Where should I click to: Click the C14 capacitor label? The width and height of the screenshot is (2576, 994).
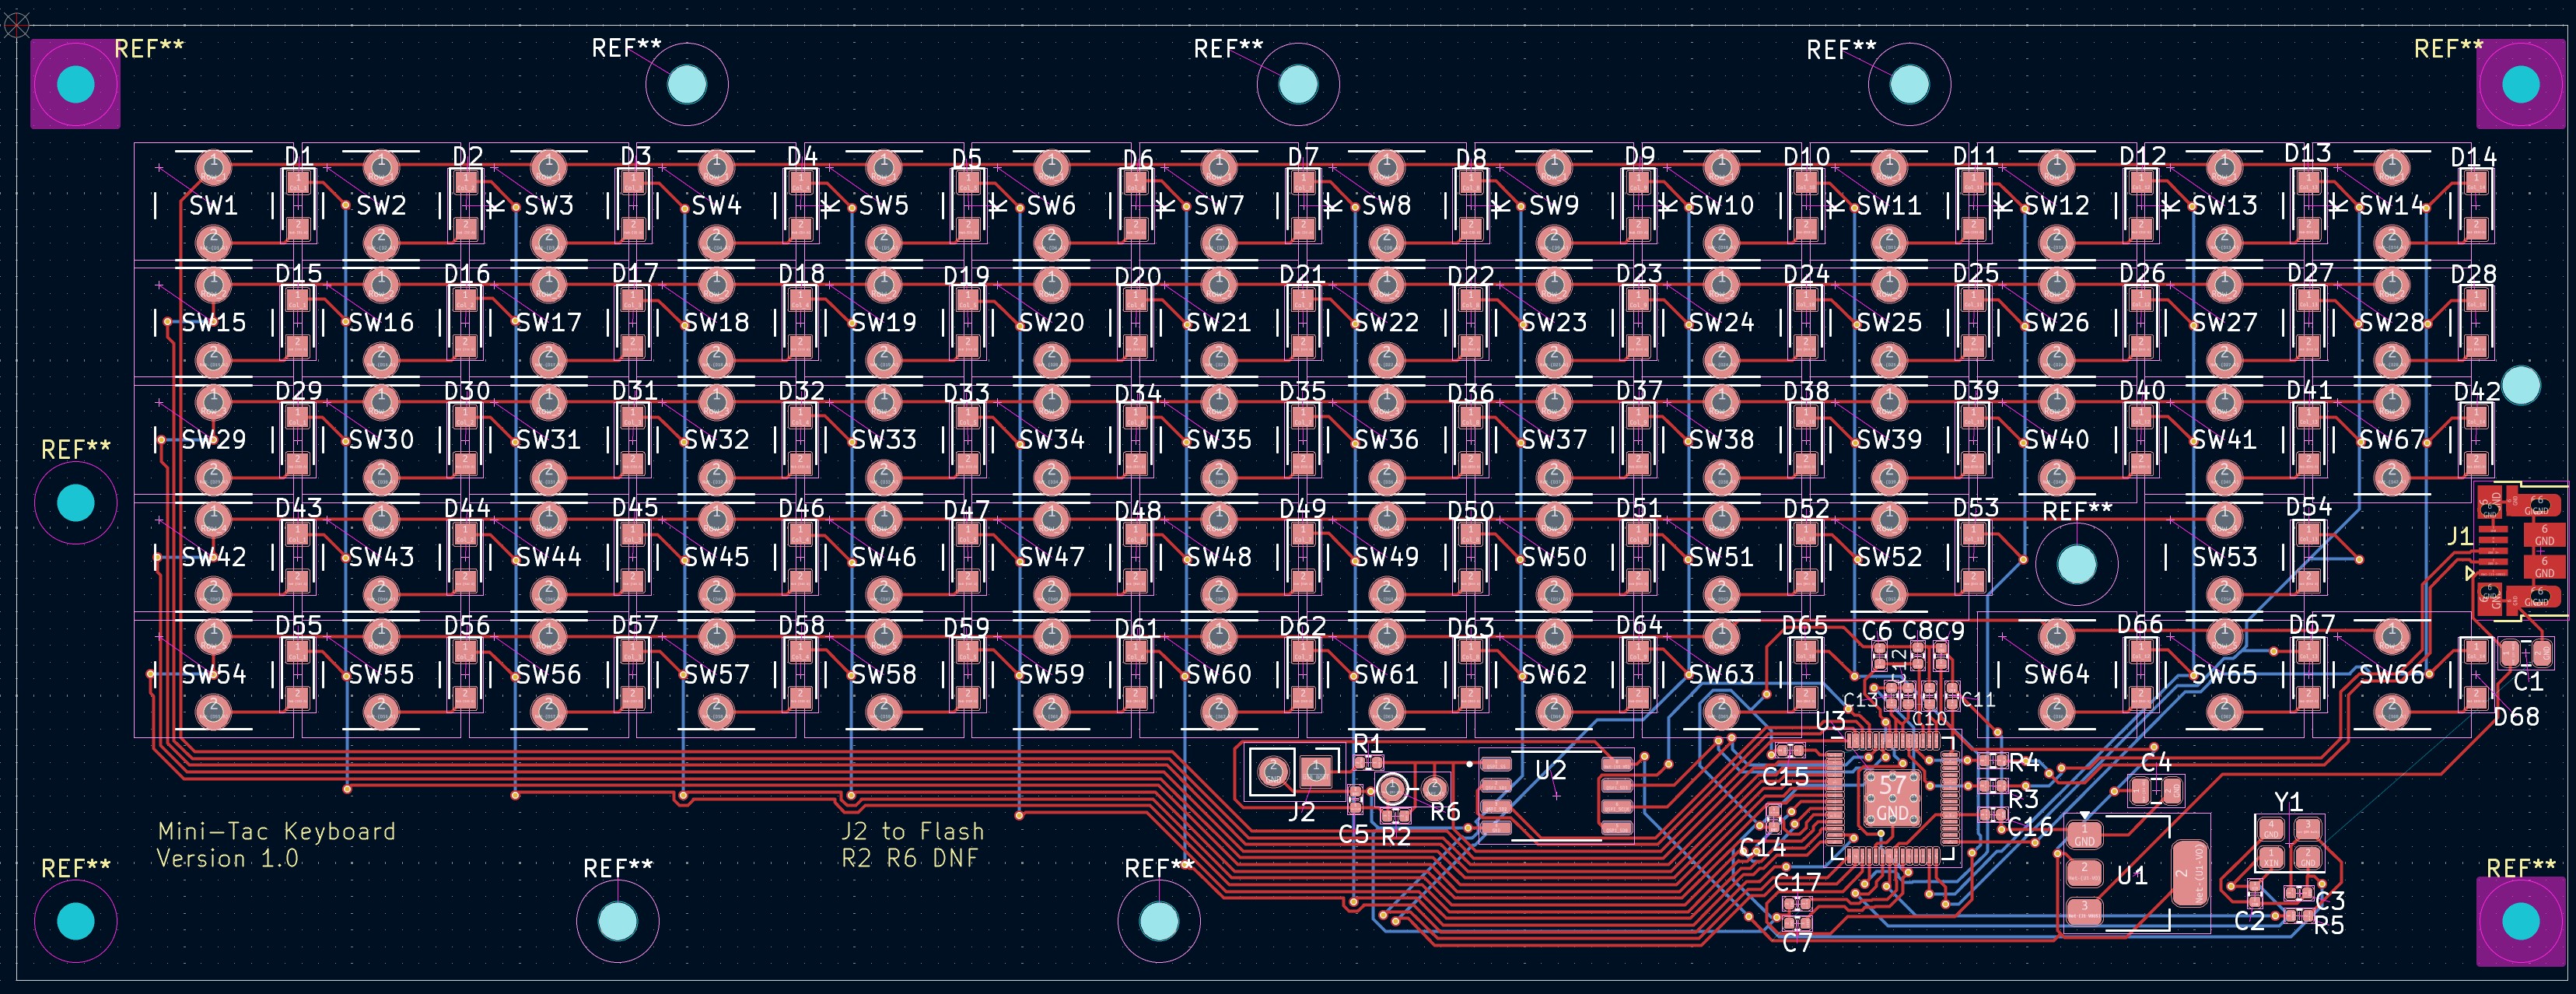[1762, 848]
